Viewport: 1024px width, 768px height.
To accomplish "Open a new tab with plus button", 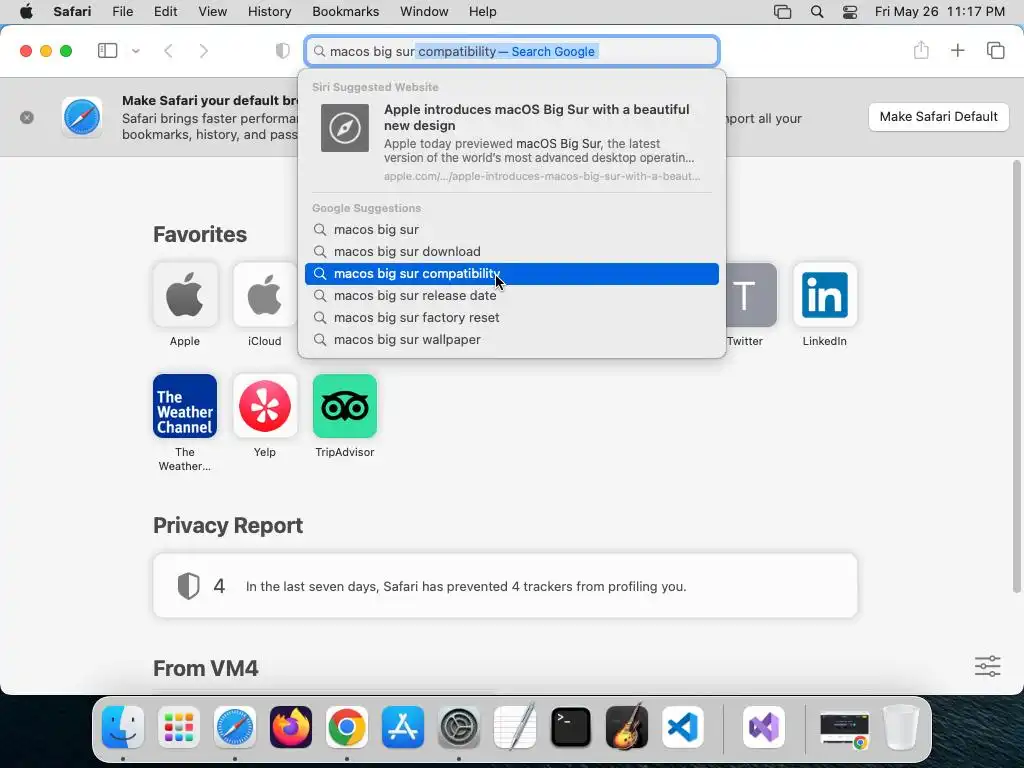I will click(957, 50).
